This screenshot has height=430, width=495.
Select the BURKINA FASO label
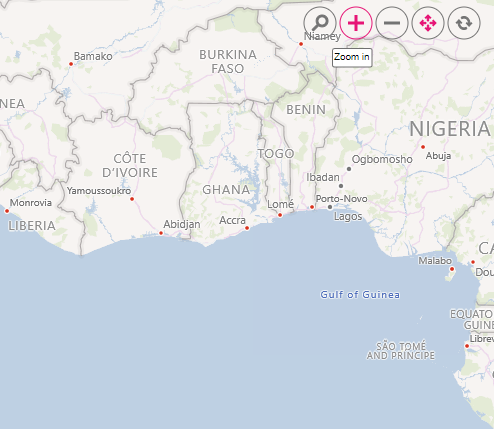(x=228, y=62)
